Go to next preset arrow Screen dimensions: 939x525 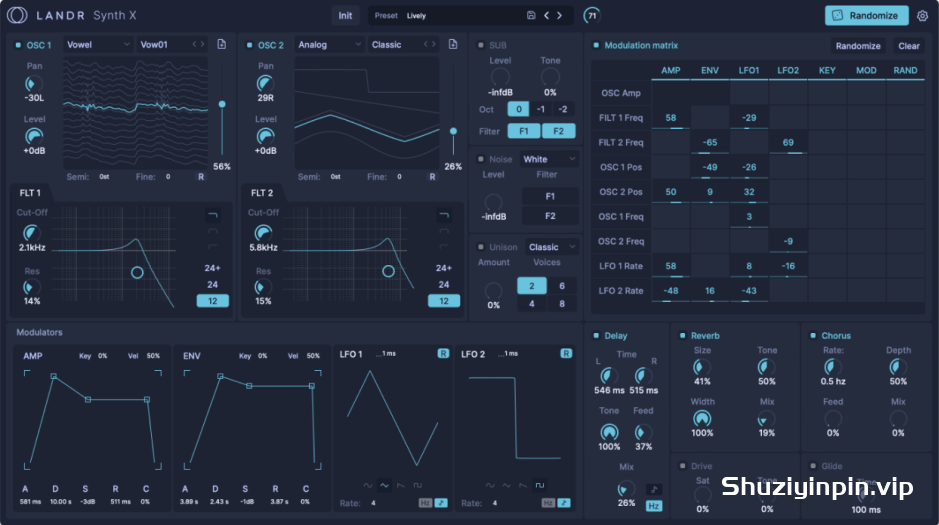[559, 16]
